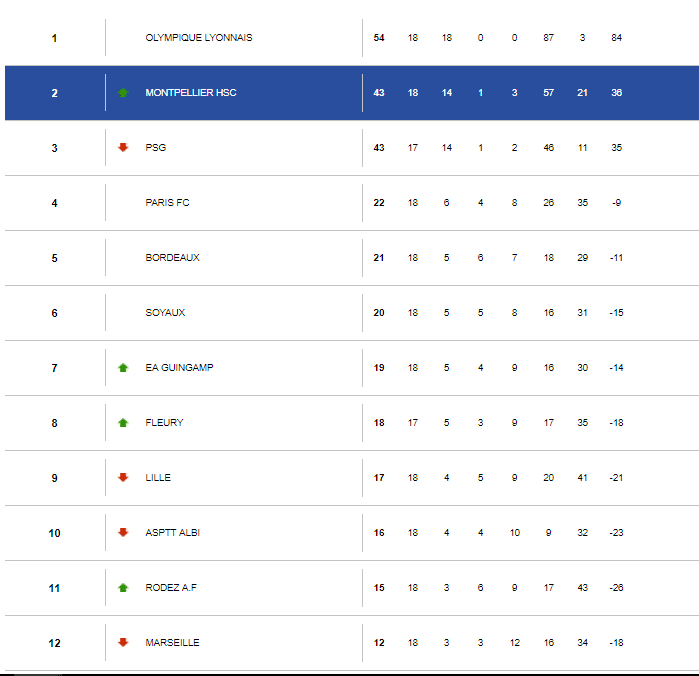699x676 pixels.
Task: Click the green up arrow beside Montpellier HSC
Action: tap(123, 93)
